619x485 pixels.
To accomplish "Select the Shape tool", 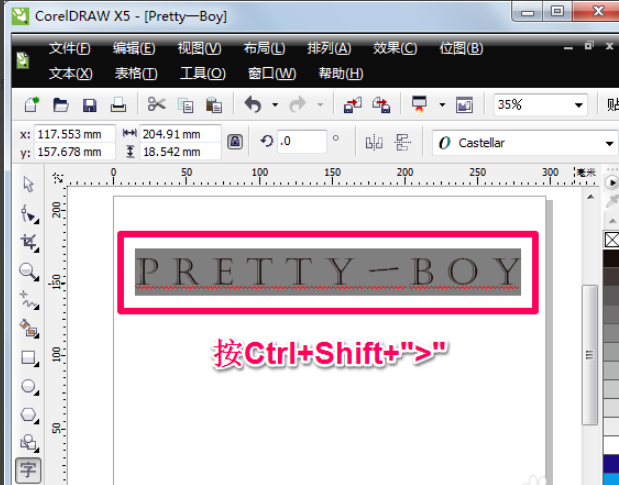I will [29, 213].
